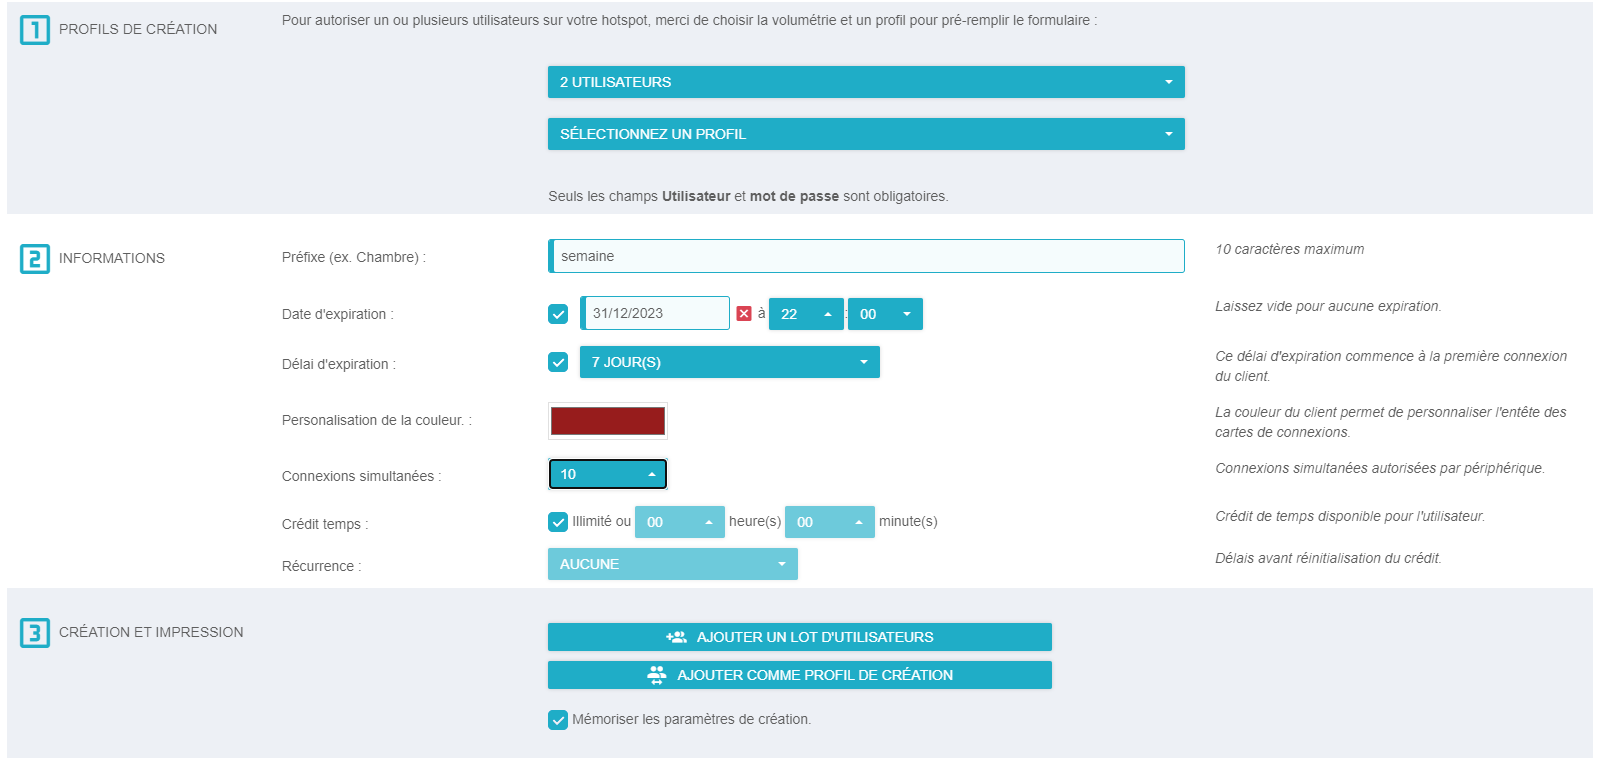The height and width of the screenshot is (765, 1599).
Task: Click Ajouter comme profil de création
Action: point(799,675)
